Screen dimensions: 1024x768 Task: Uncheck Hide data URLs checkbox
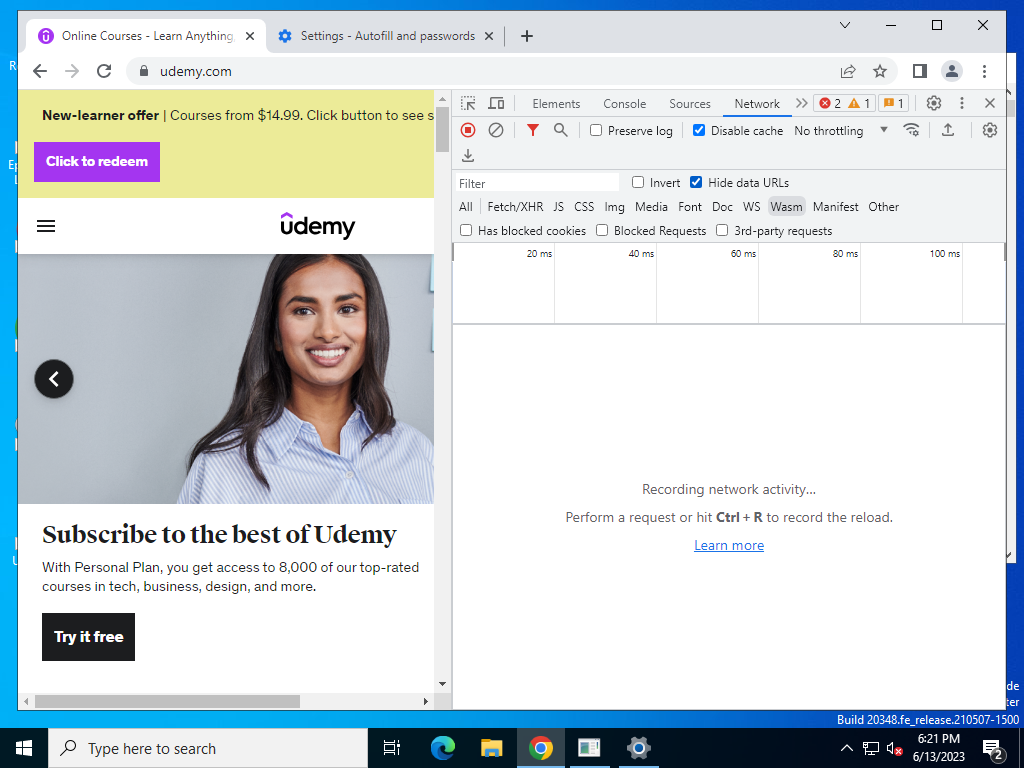coord(696,182)
